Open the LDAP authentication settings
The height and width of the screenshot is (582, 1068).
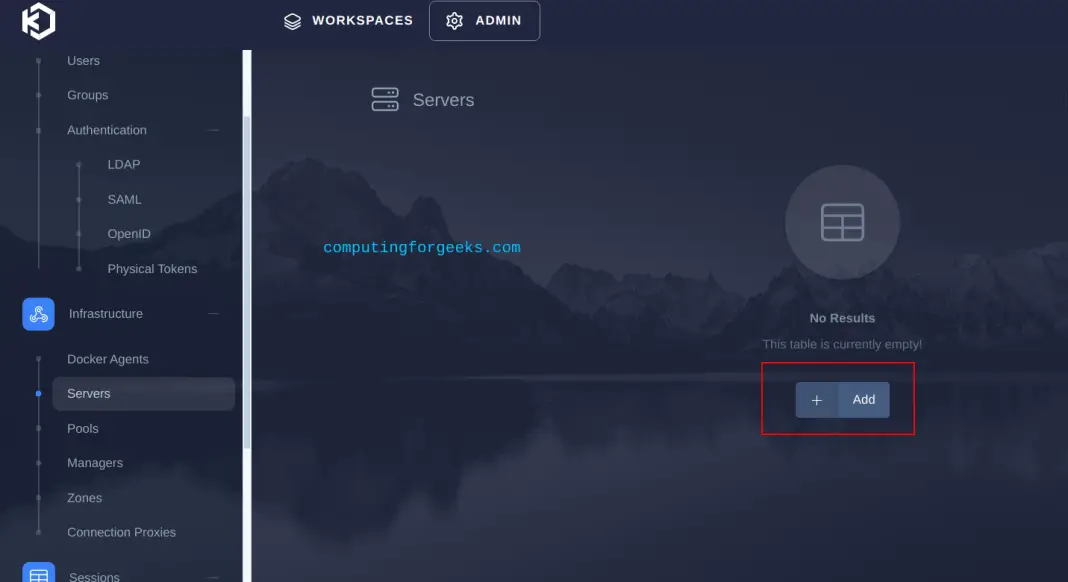(123, 164)
